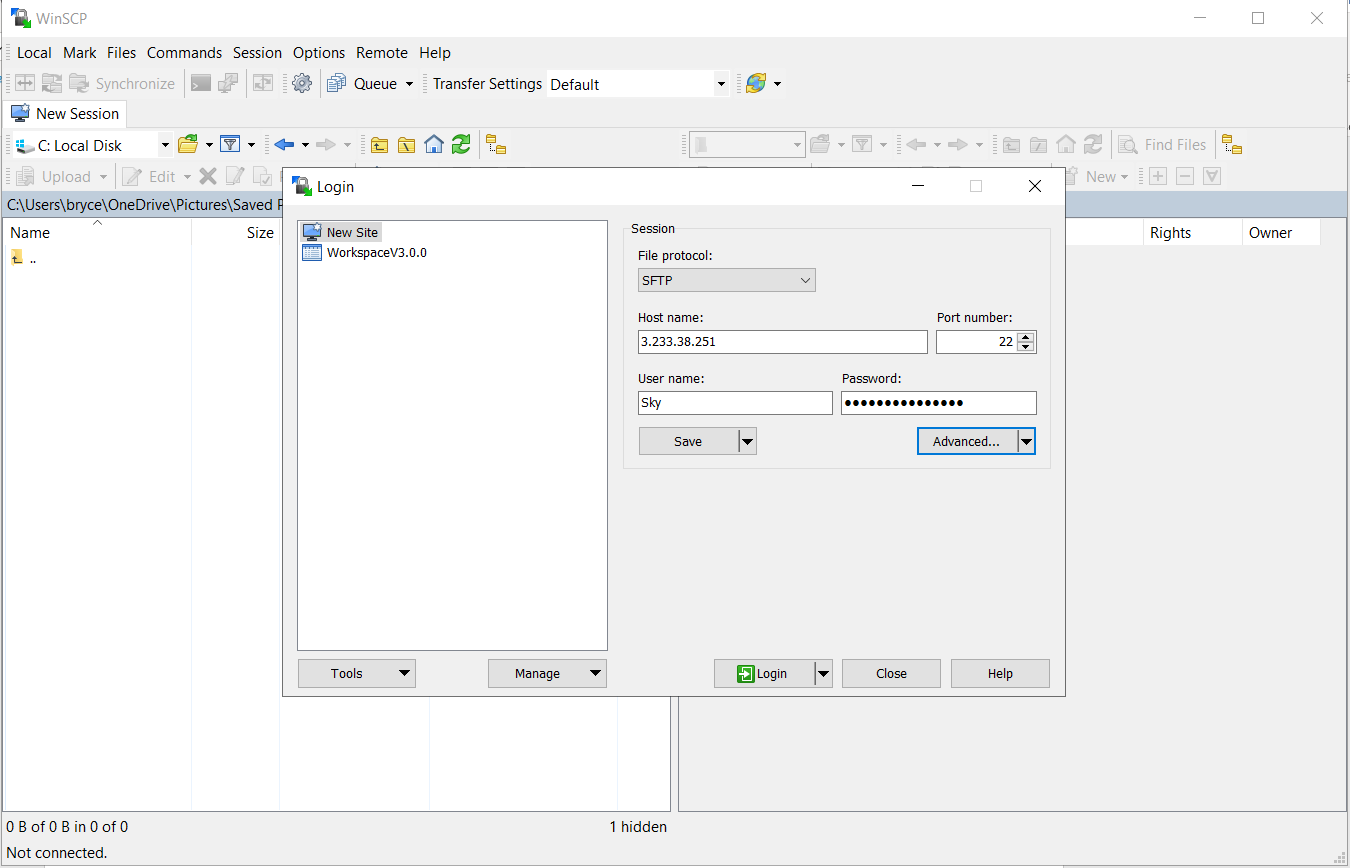Screen dimensions: 1350x868
Task: Click the green Login button
Action: [x=764, y=674]
